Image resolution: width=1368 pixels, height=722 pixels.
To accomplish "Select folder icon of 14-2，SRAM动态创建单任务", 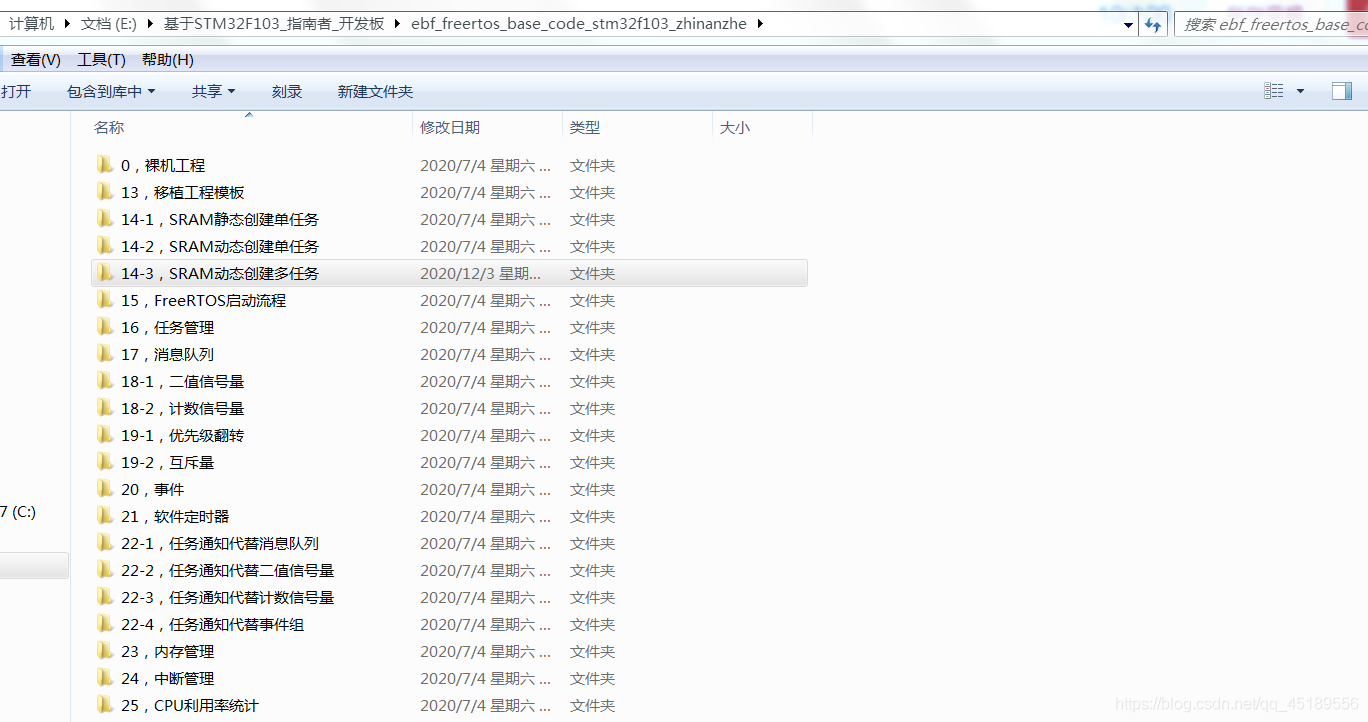I will point(105,246).
